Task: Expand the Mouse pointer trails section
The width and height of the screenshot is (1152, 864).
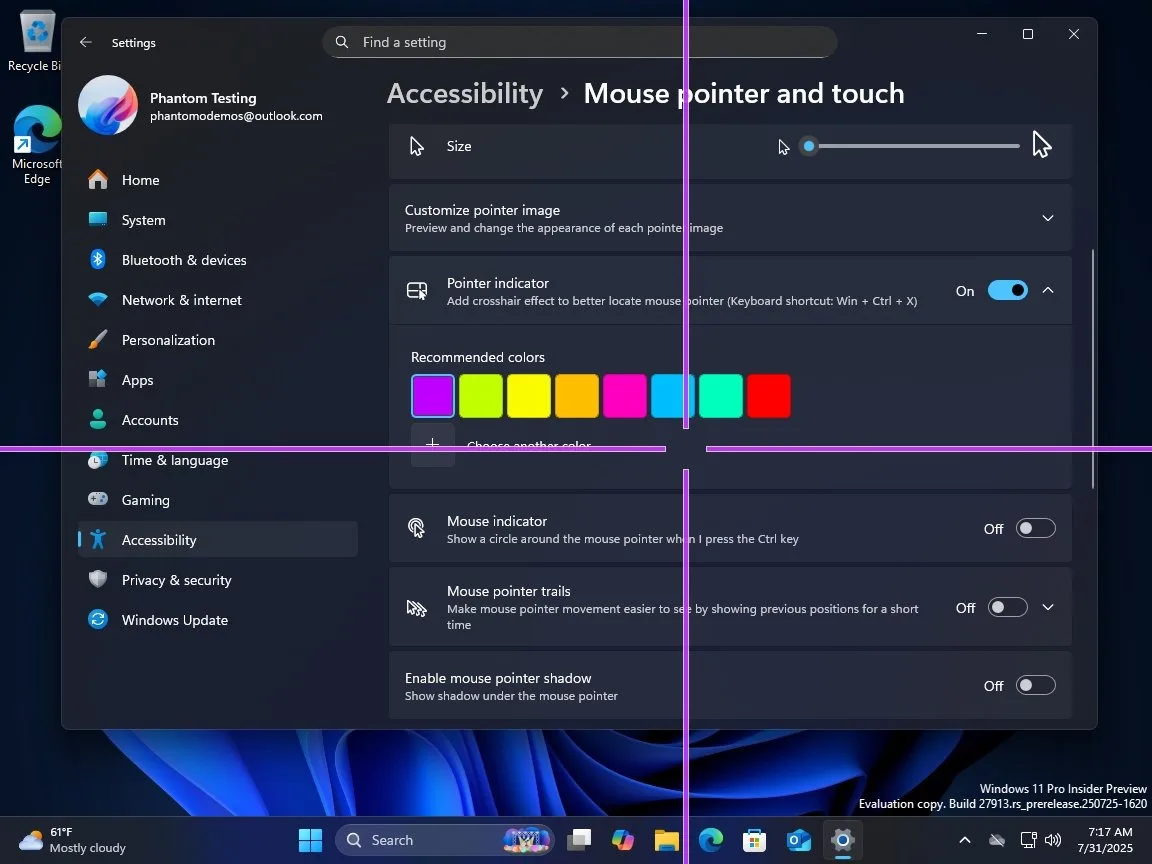Action: click(x=1048, y=607)
